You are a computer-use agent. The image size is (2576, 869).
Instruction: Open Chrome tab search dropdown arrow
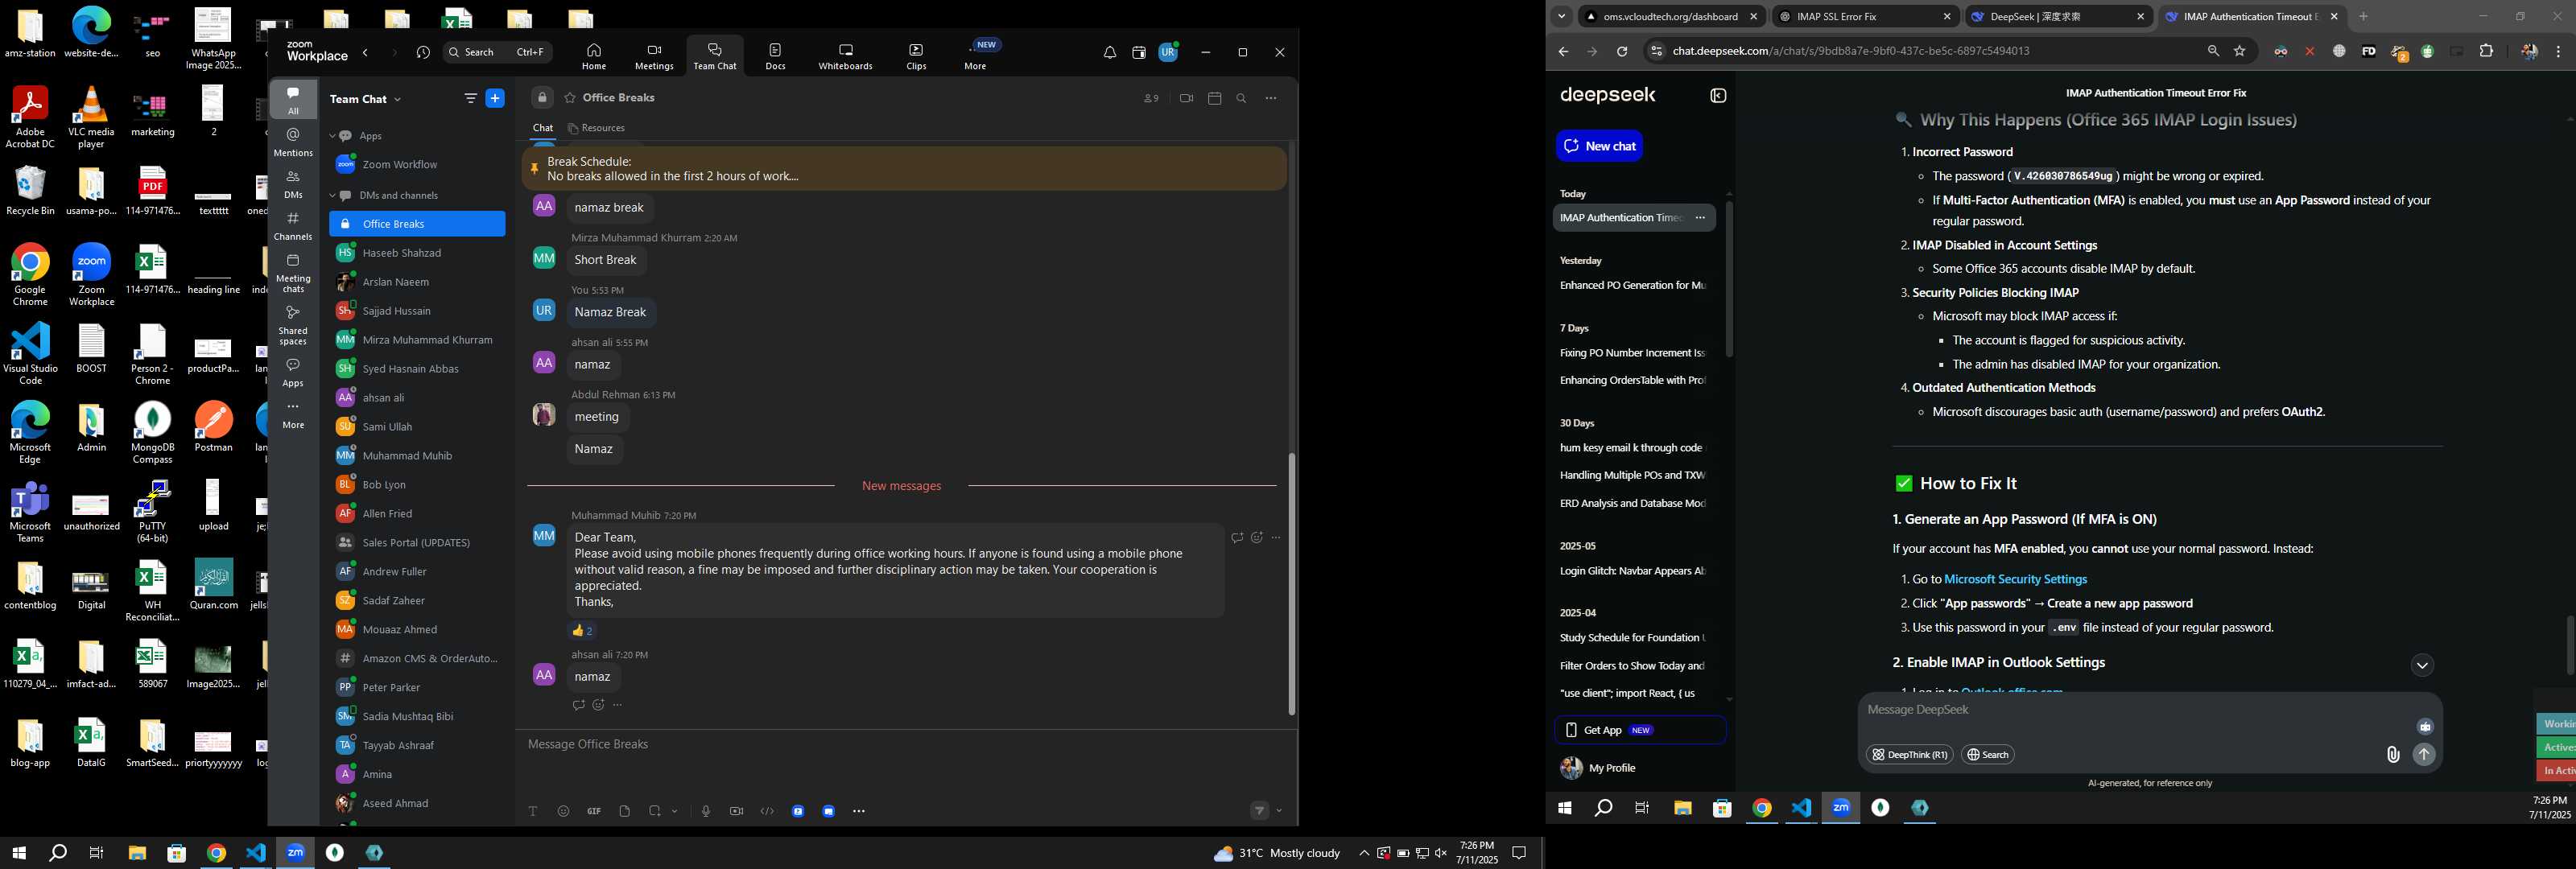pyautogui.click(x=1561, y=16)
